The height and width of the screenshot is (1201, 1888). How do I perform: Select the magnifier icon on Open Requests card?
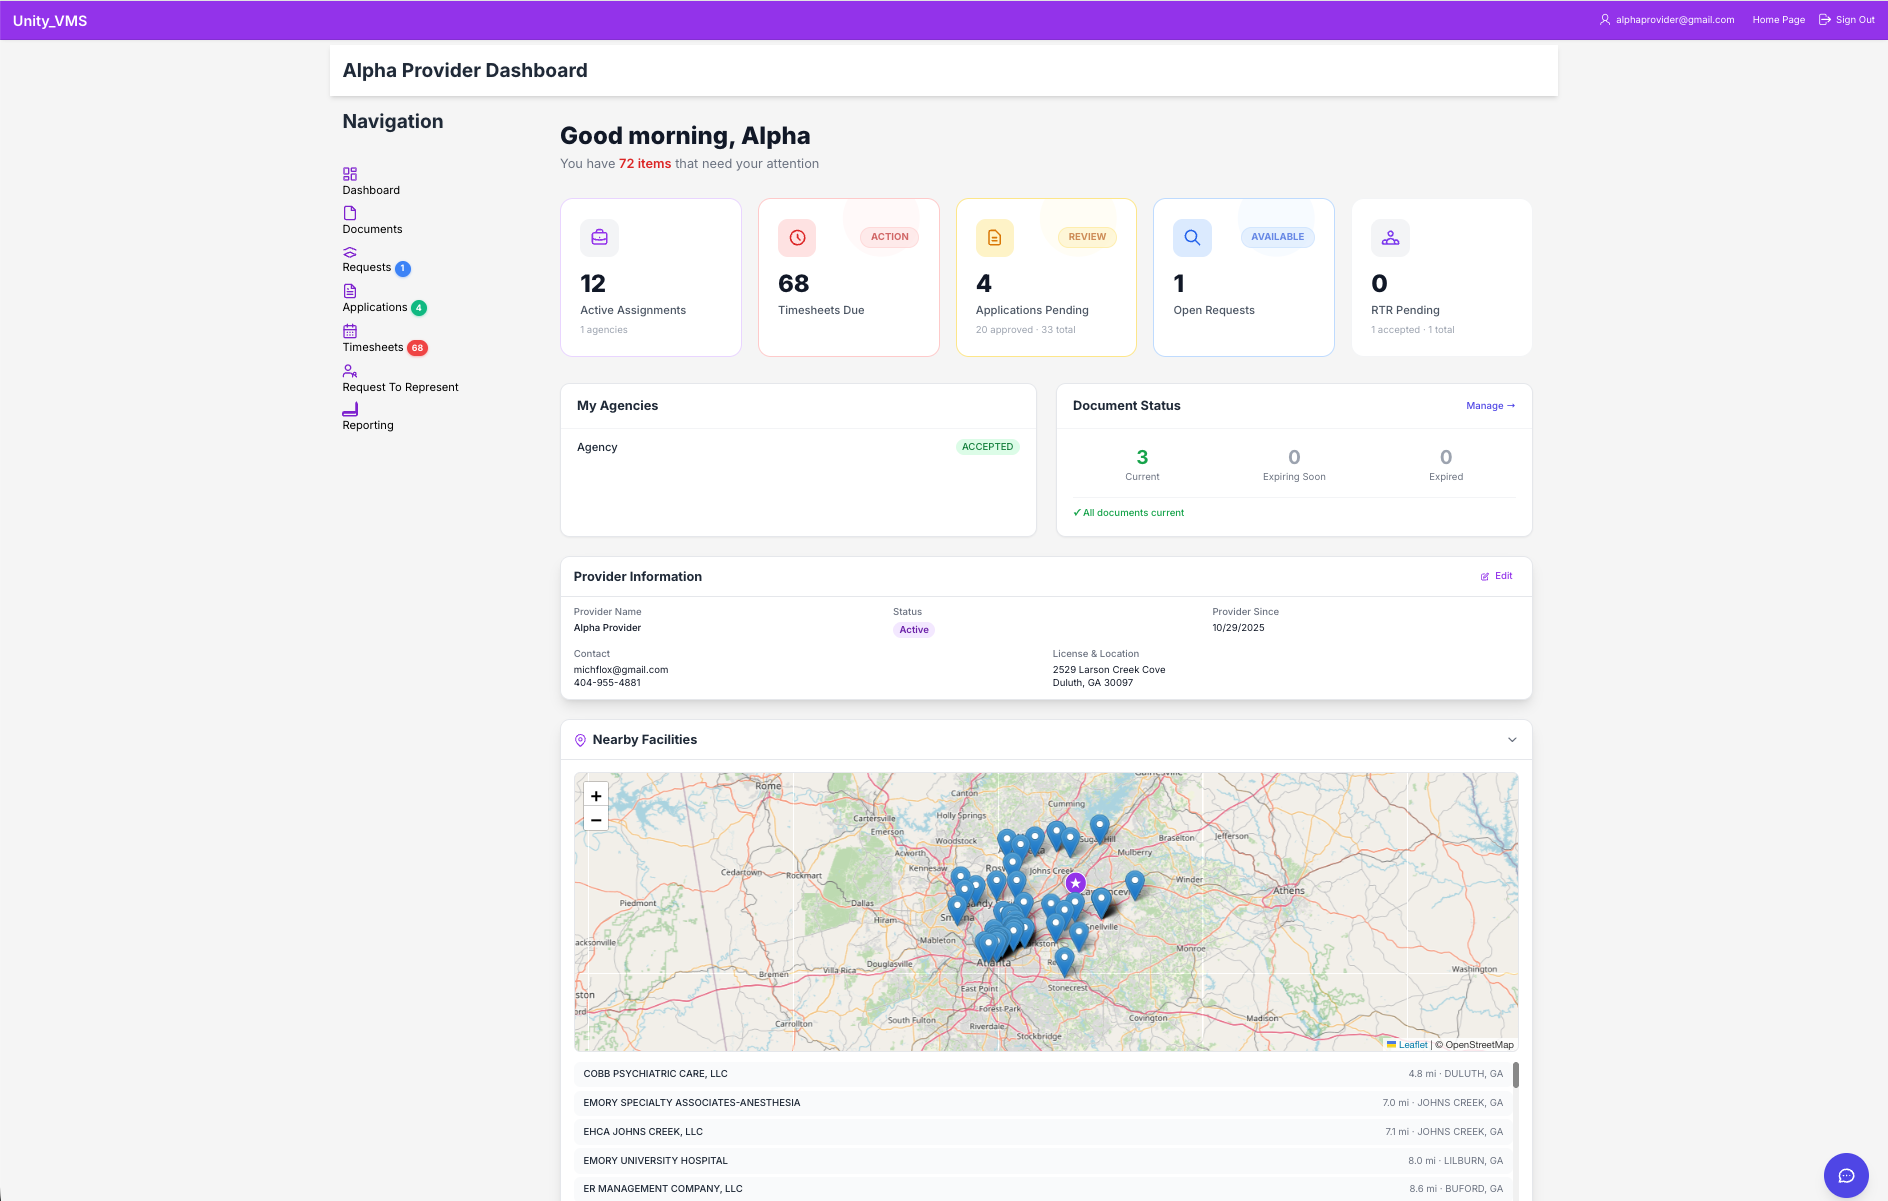(x=1191, y=238)
